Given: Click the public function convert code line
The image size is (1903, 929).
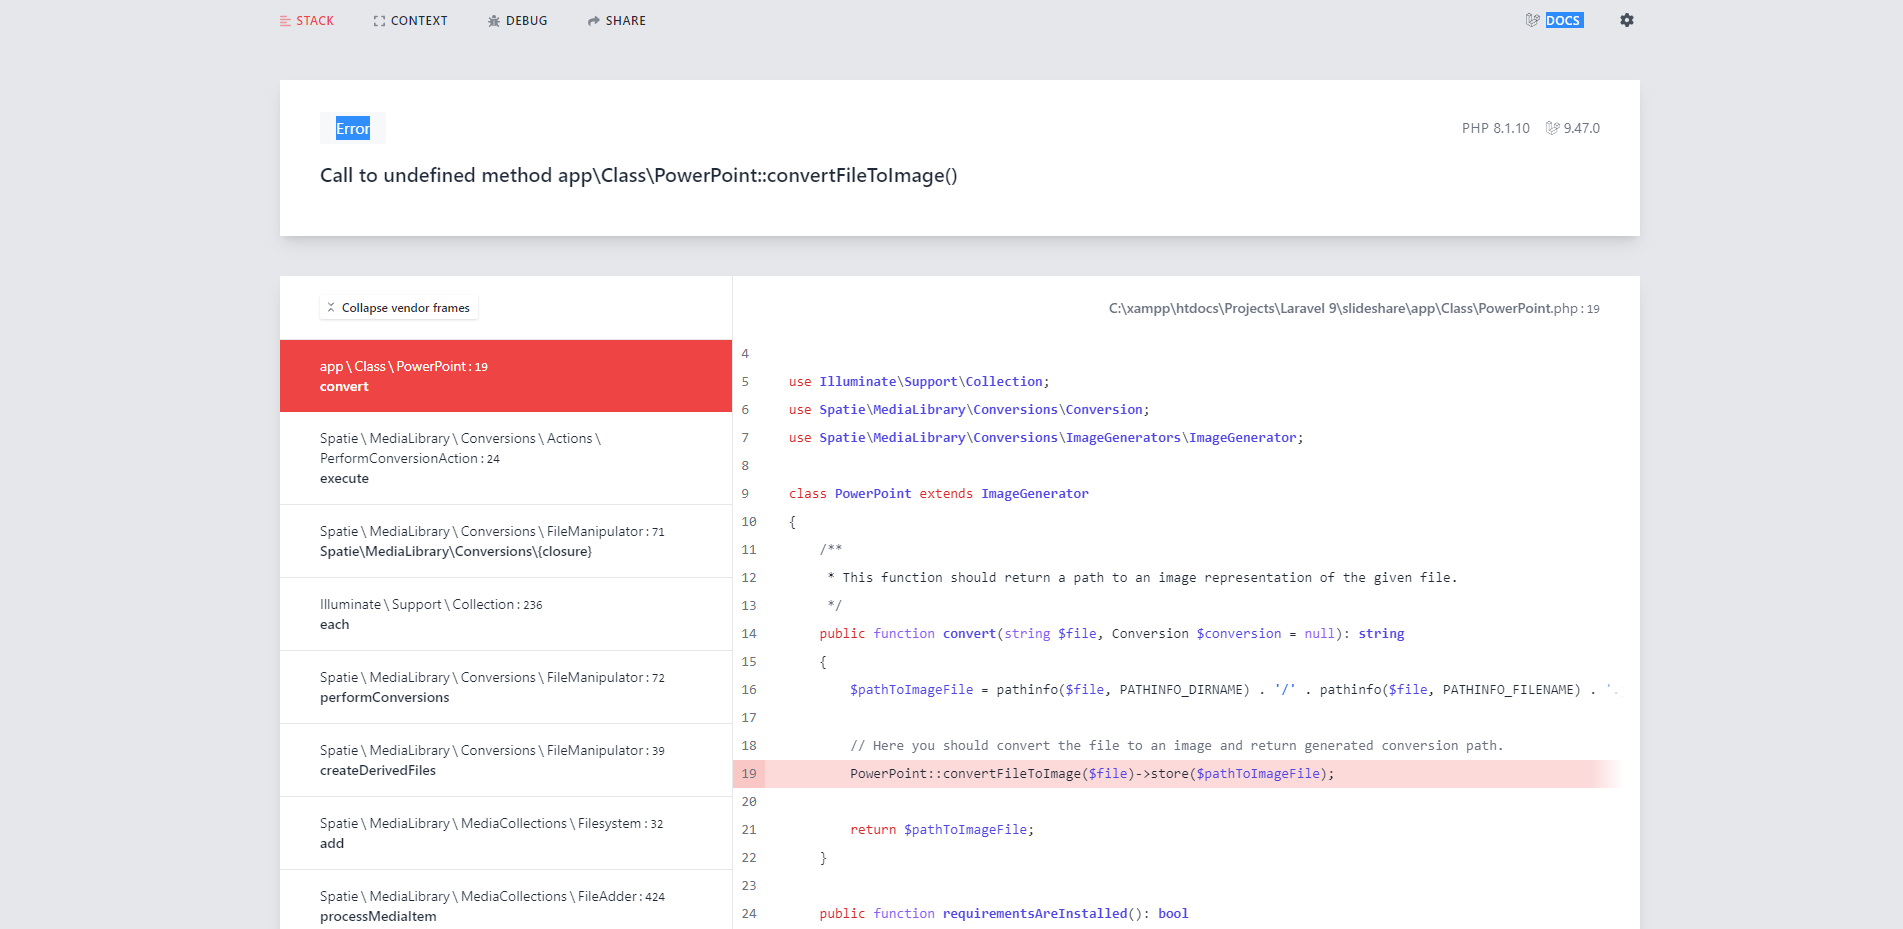Looking at the screenshot, I should click(1112, 634).
